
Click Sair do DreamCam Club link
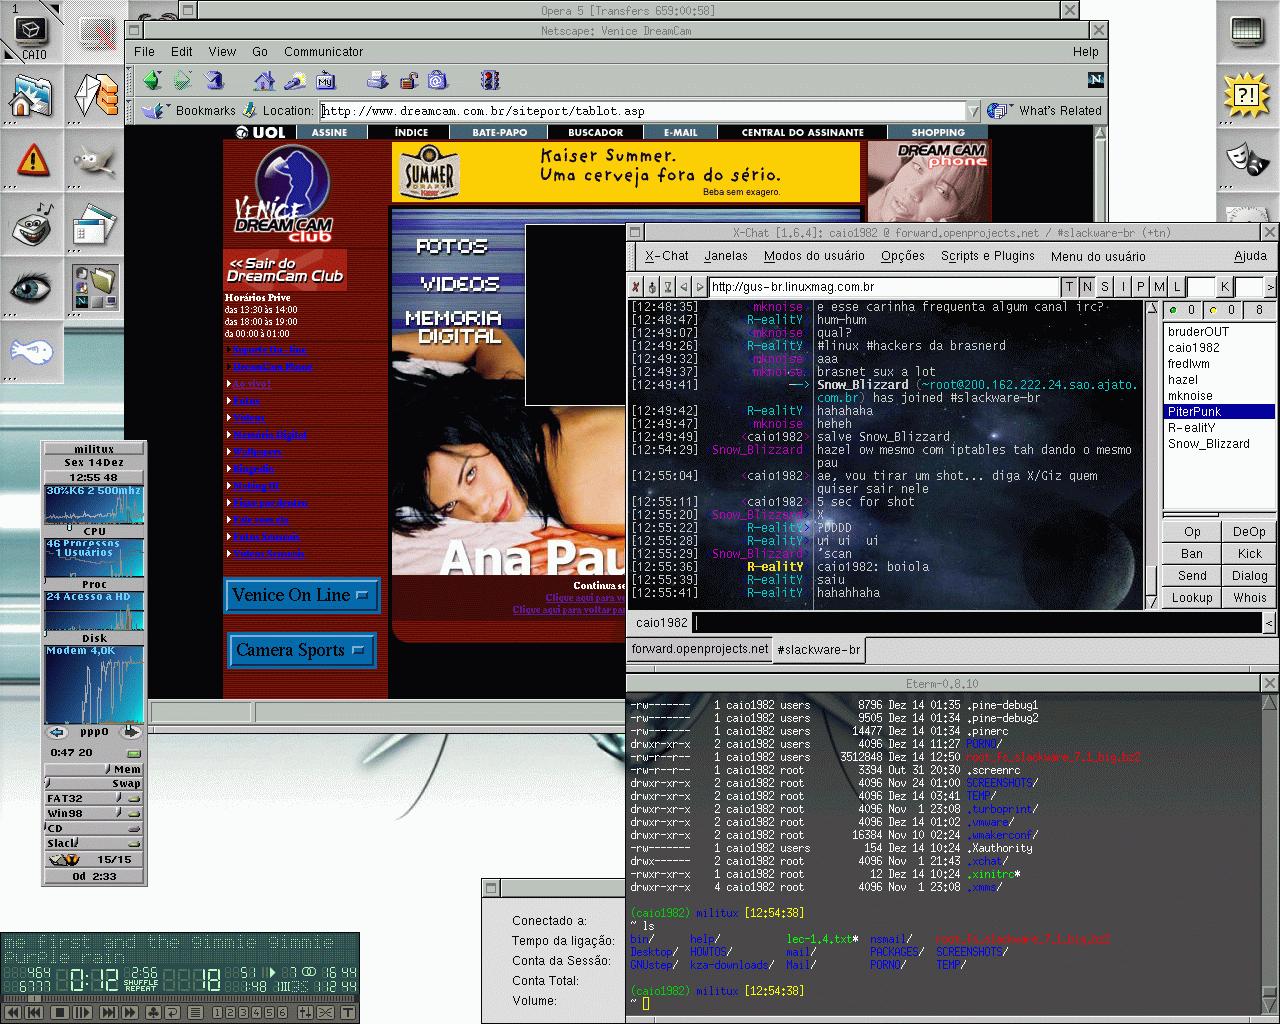(285, 270)
